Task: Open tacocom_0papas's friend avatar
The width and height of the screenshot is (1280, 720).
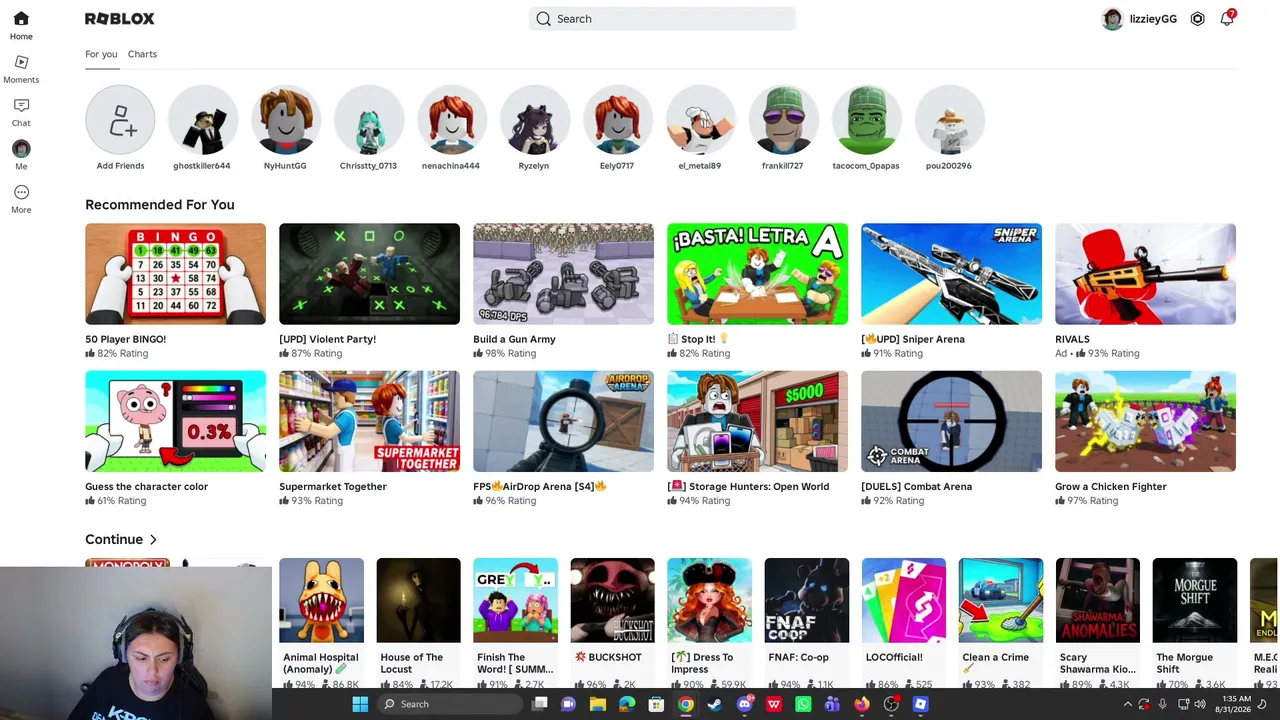Action: click(x=867, y=120)
